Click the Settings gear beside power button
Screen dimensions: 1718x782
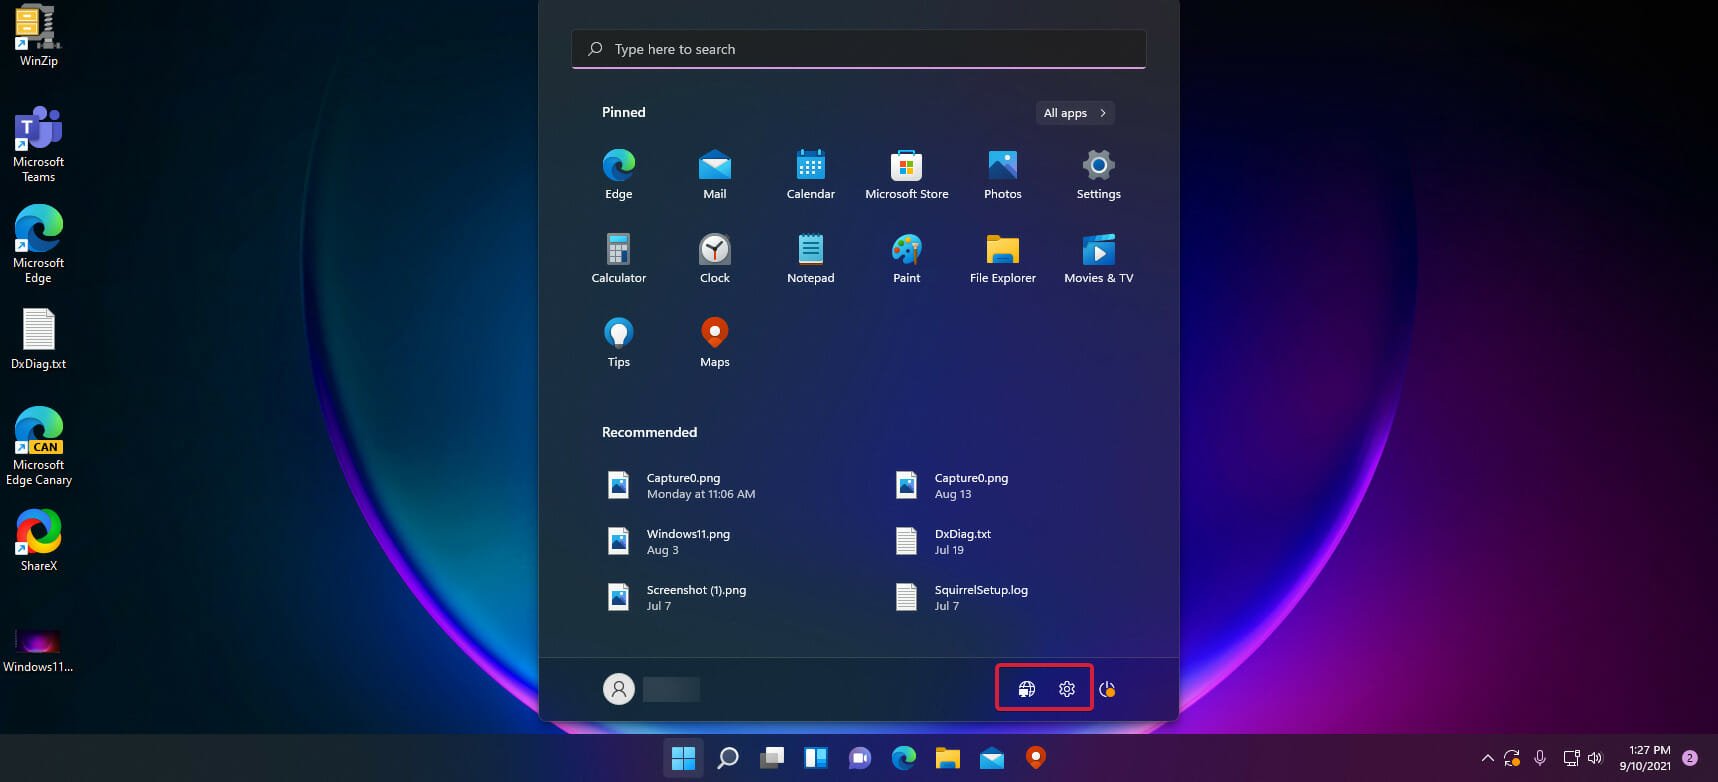click(1067, 689)
